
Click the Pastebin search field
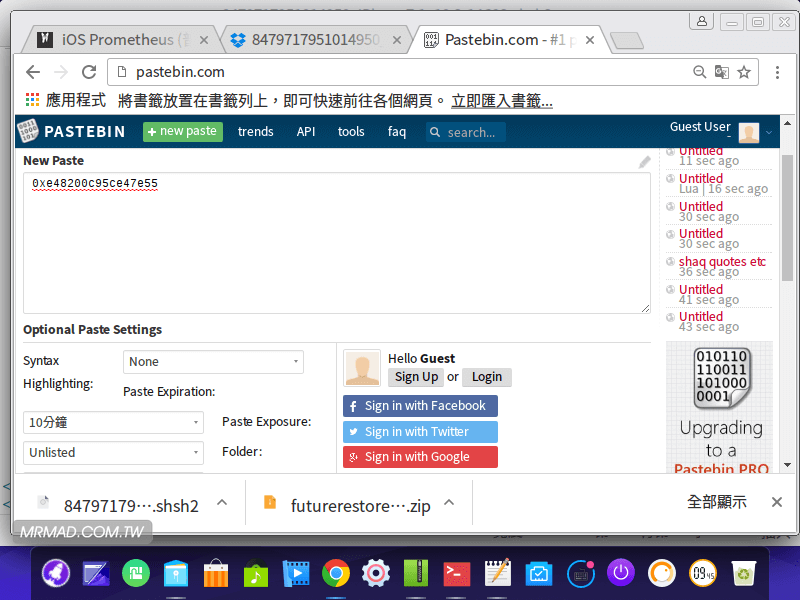coord(470,132)
